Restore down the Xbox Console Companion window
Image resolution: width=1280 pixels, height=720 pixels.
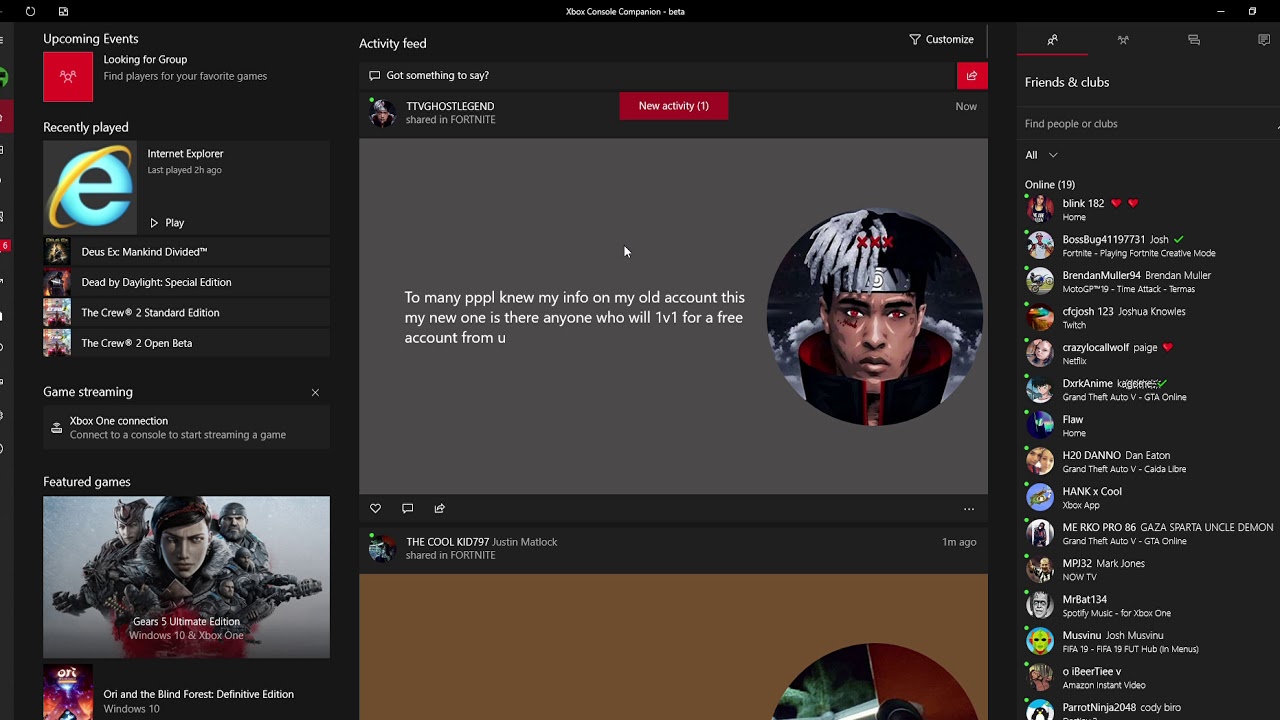pyautogui.click(x=1252, y=11)
